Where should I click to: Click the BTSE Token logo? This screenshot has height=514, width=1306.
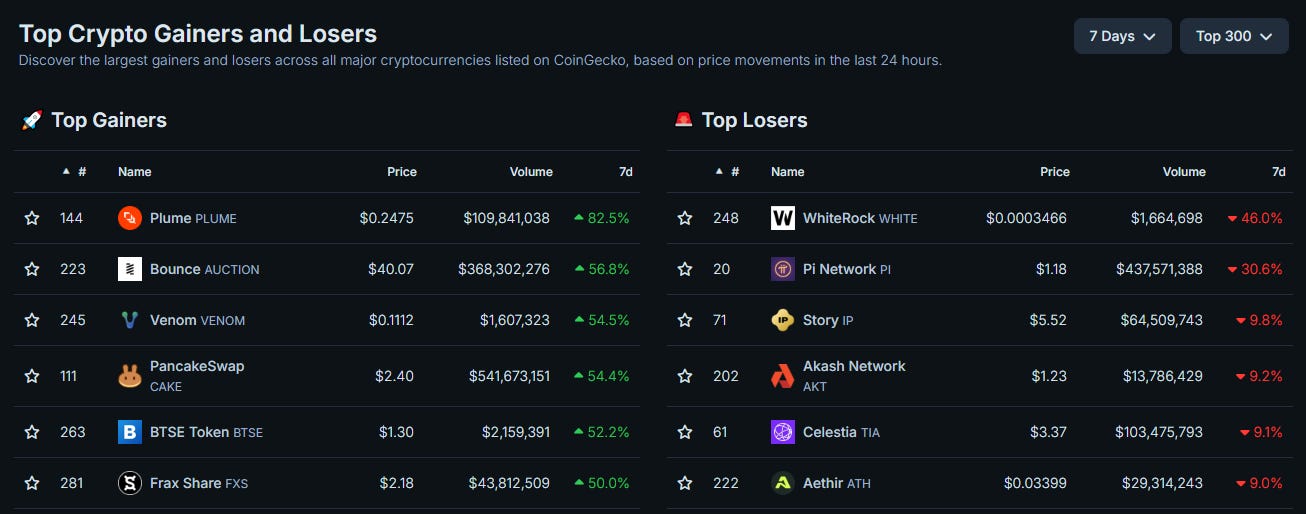(x=130, y=432)
